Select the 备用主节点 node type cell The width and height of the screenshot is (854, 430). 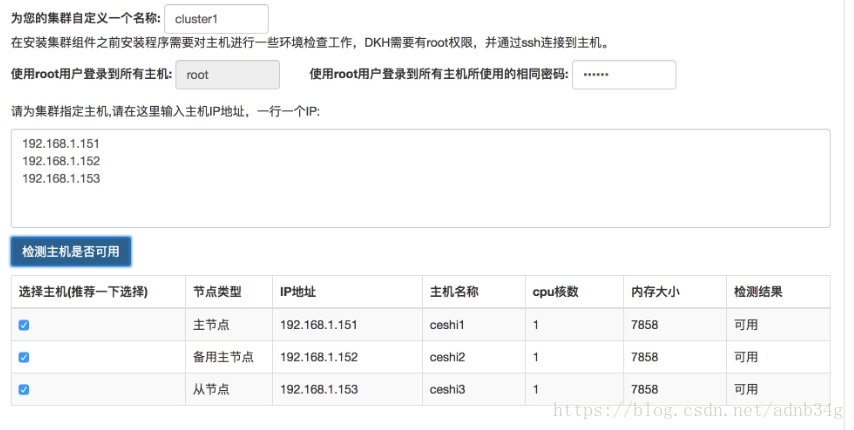tap(223, 357)
